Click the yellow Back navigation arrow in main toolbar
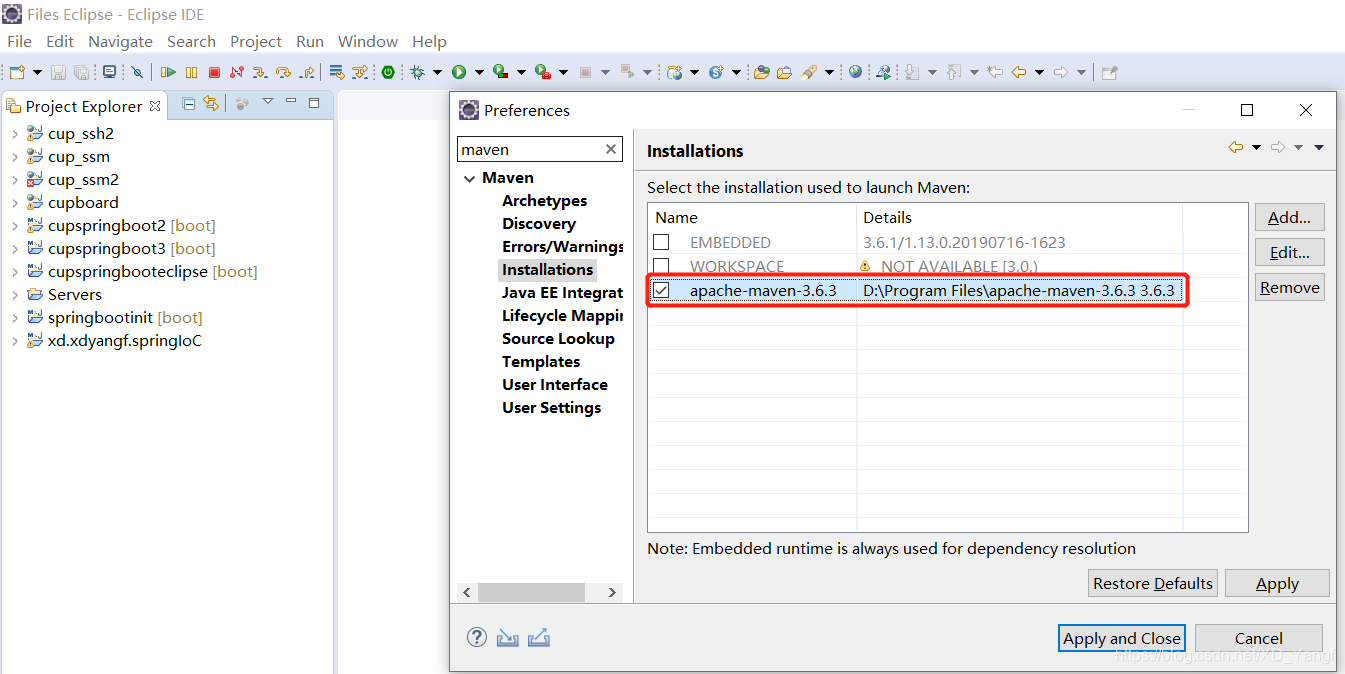 (x=1019, y=72)
